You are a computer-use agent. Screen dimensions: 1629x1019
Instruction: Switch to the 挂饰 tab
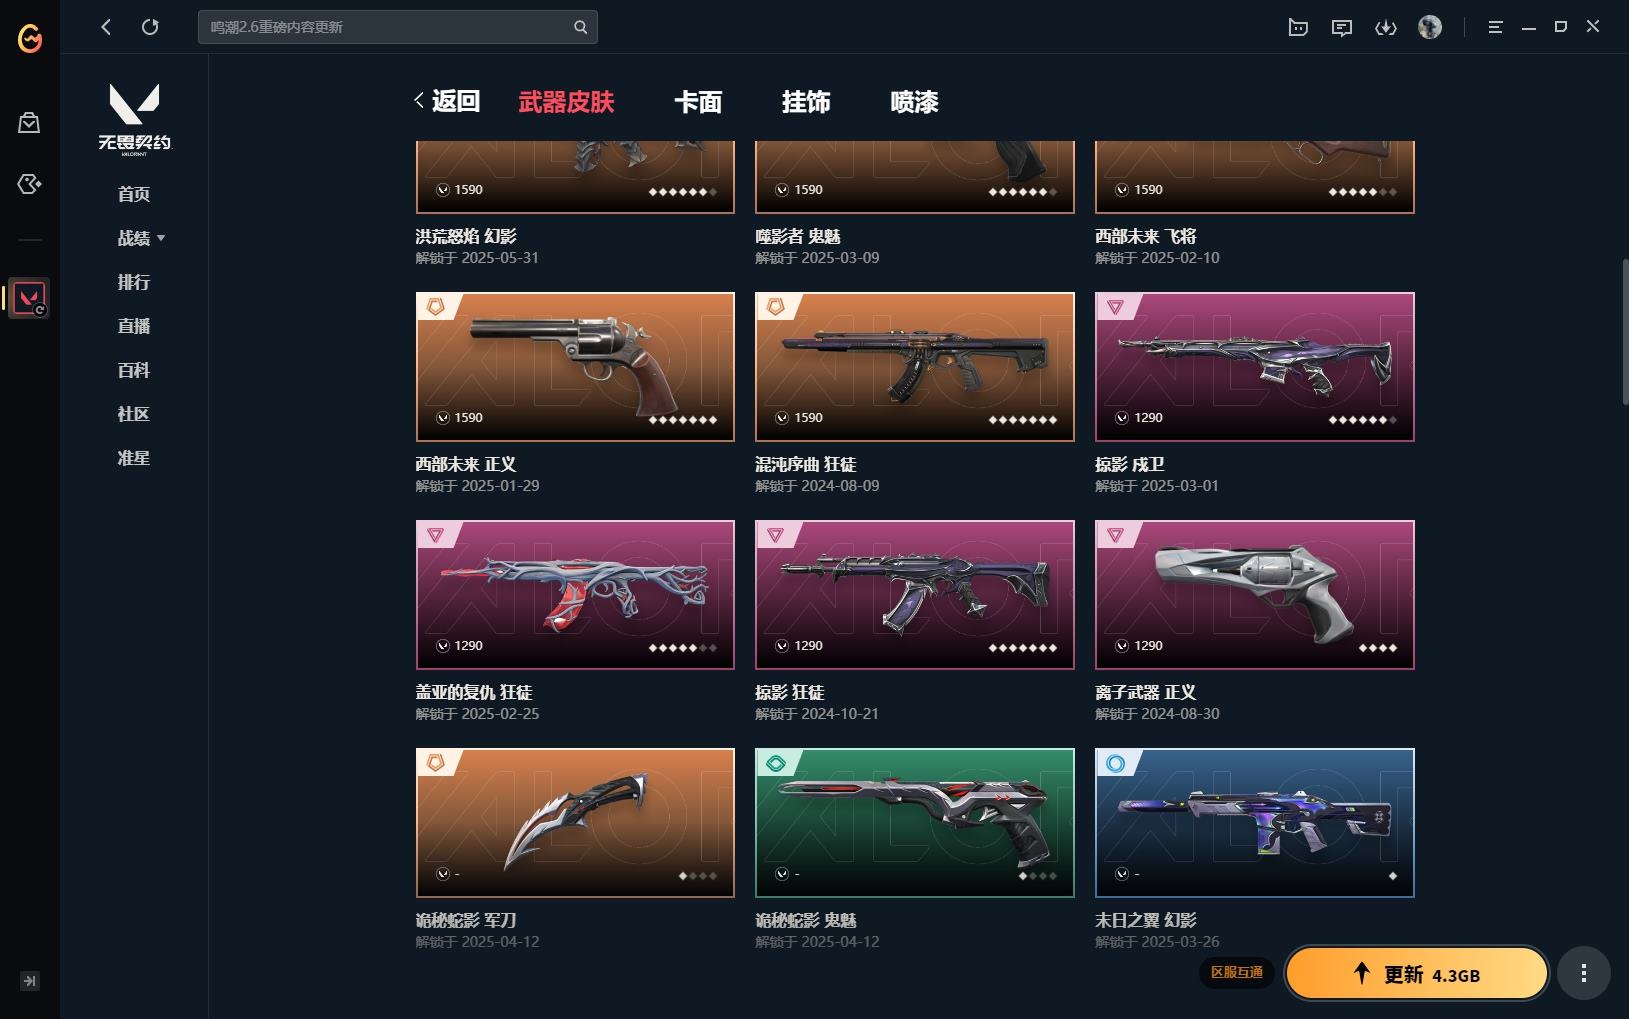pos(806,102)
